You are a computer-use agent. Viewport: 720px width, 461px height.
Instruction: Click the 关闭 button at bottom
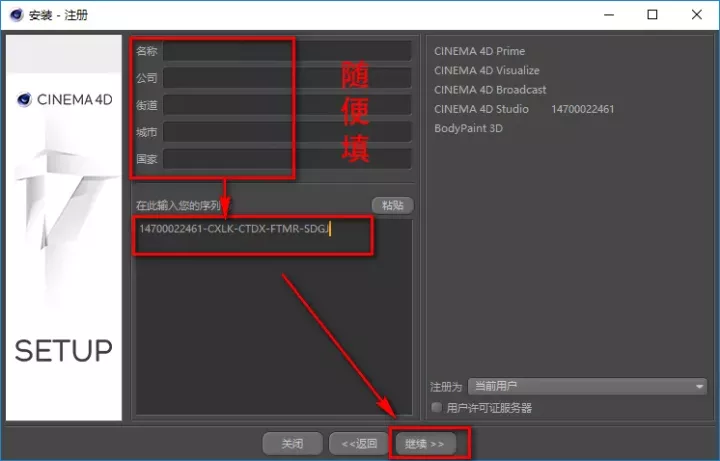(x=292, y=443)
